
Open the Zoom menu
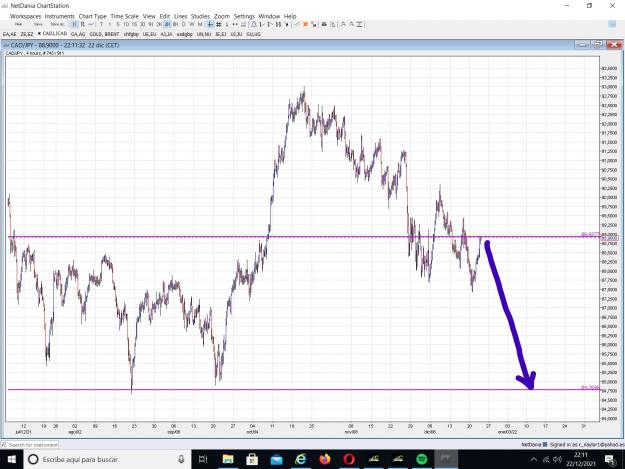(222, 16)
